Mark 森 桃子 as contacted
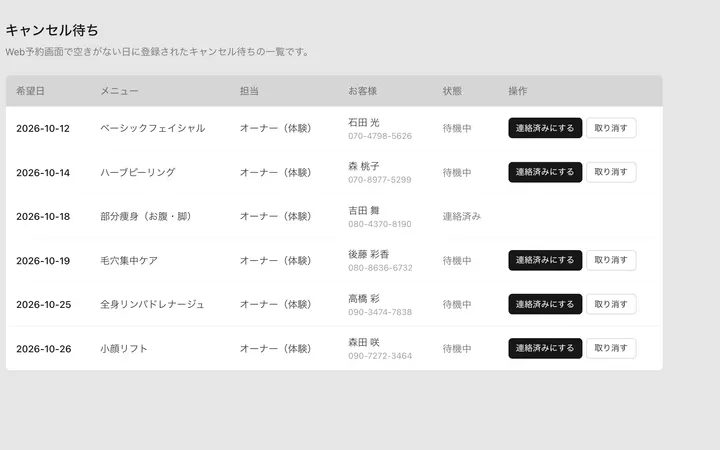The image size is (720, 450). pyautogui.click(x=545, y=172)
